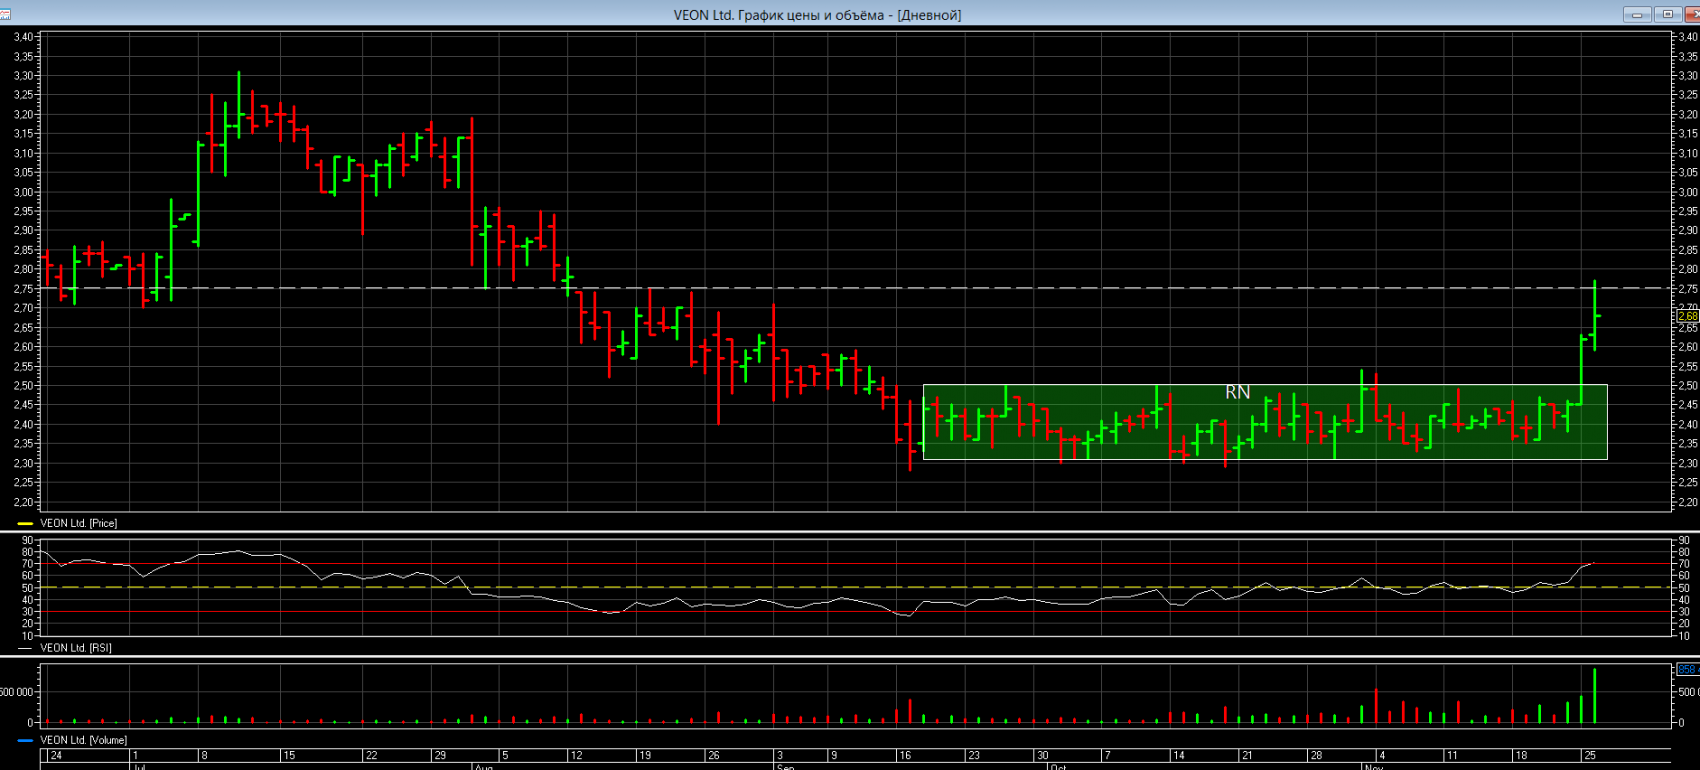Click the date label '25' on the time axis

1589,755
